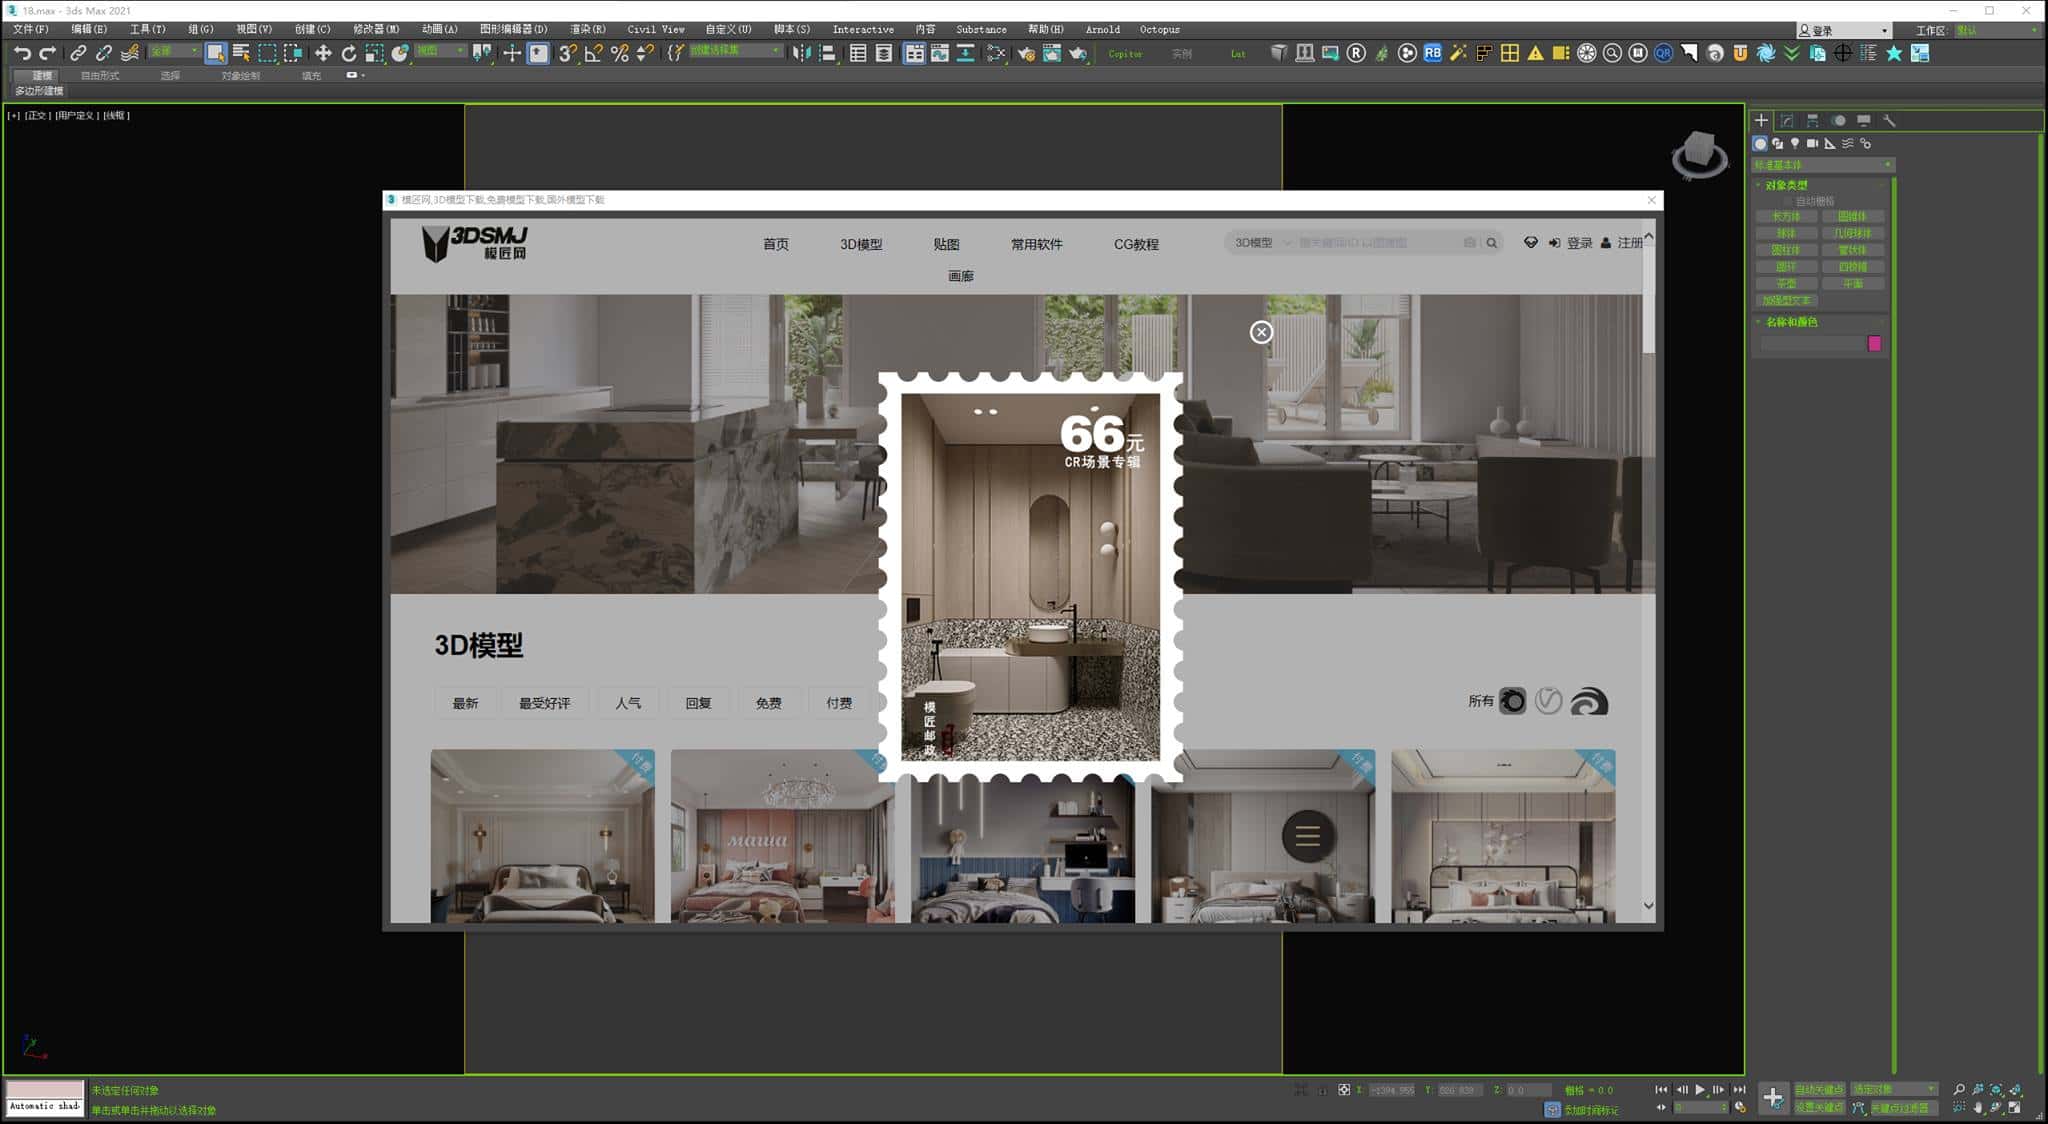The image size is (2048, 1124).
Task: Open the 标准基本体 primitives dropdown
Action: [x=1822, y=165]
